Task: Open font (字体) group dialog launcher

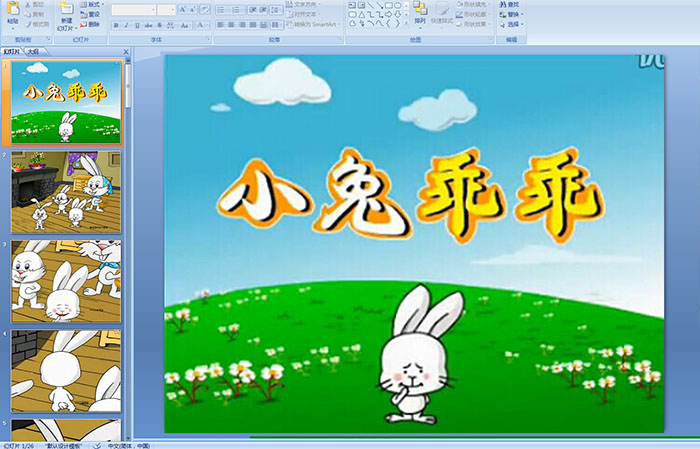Action: (208, 39)
